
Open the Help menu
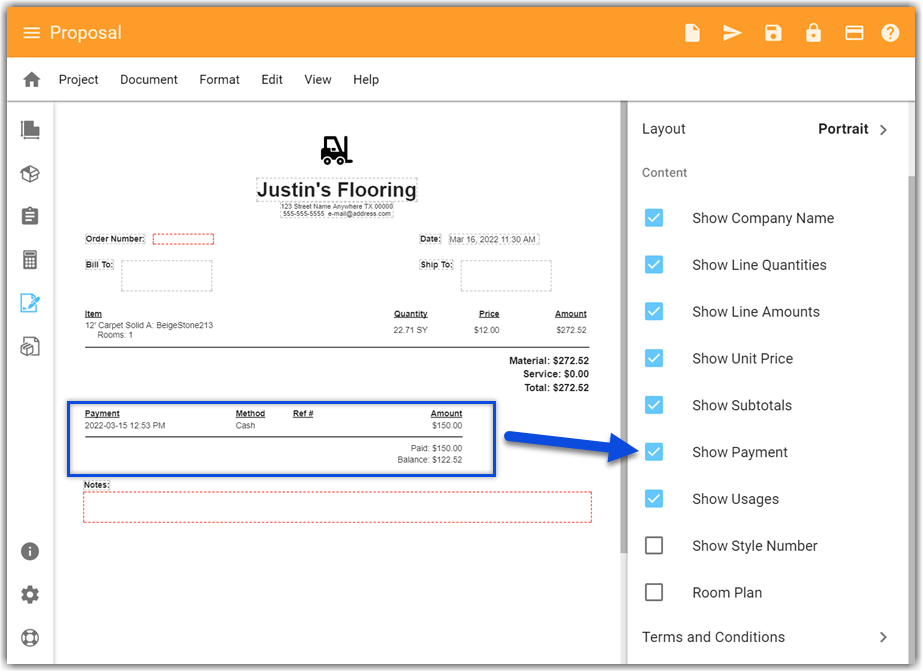(x=366, y=79)
